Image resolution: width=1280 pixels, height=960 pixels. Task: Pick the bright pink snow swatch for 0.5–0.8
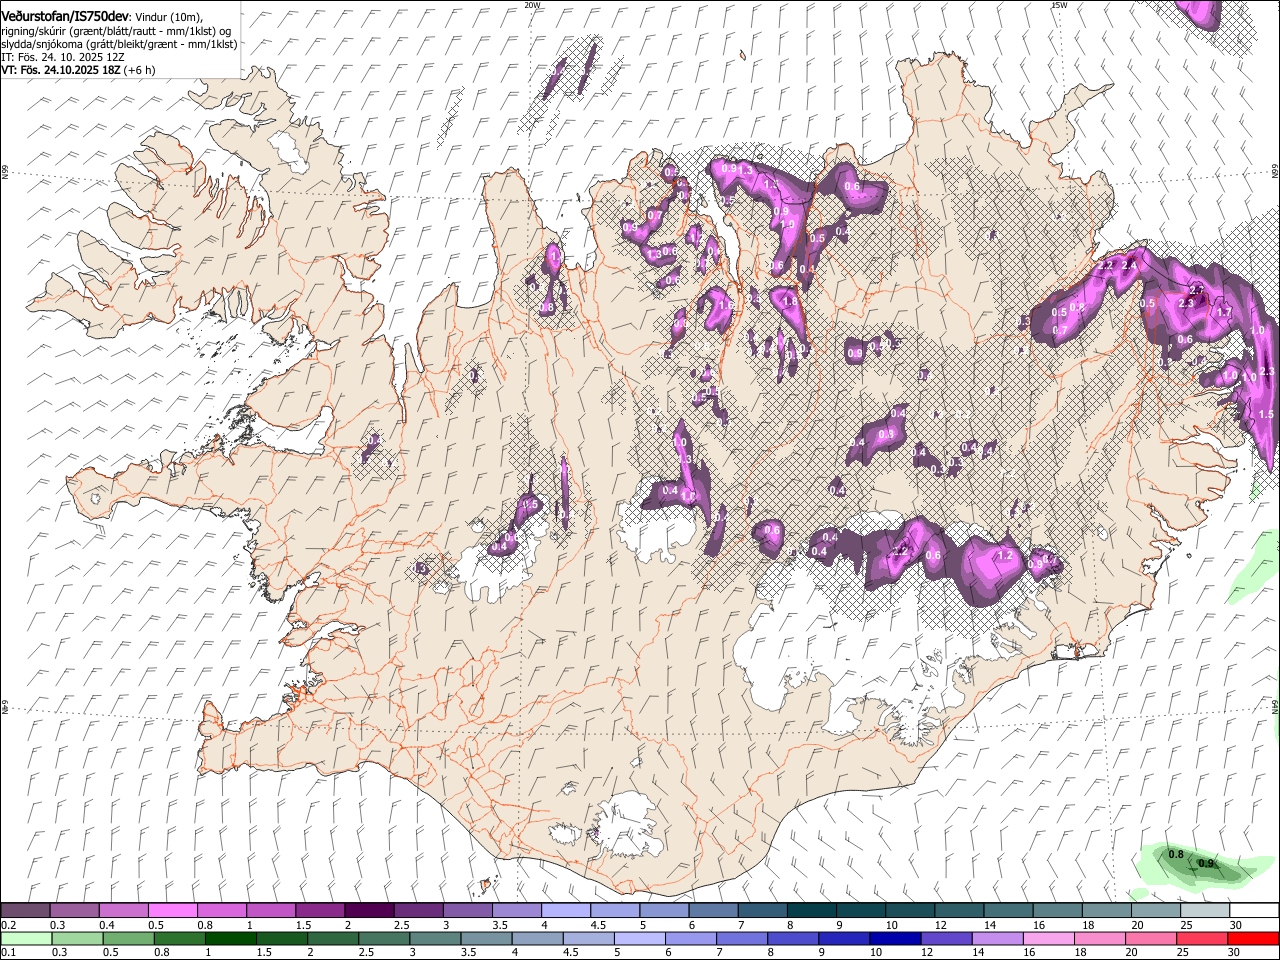coord(173,910)
